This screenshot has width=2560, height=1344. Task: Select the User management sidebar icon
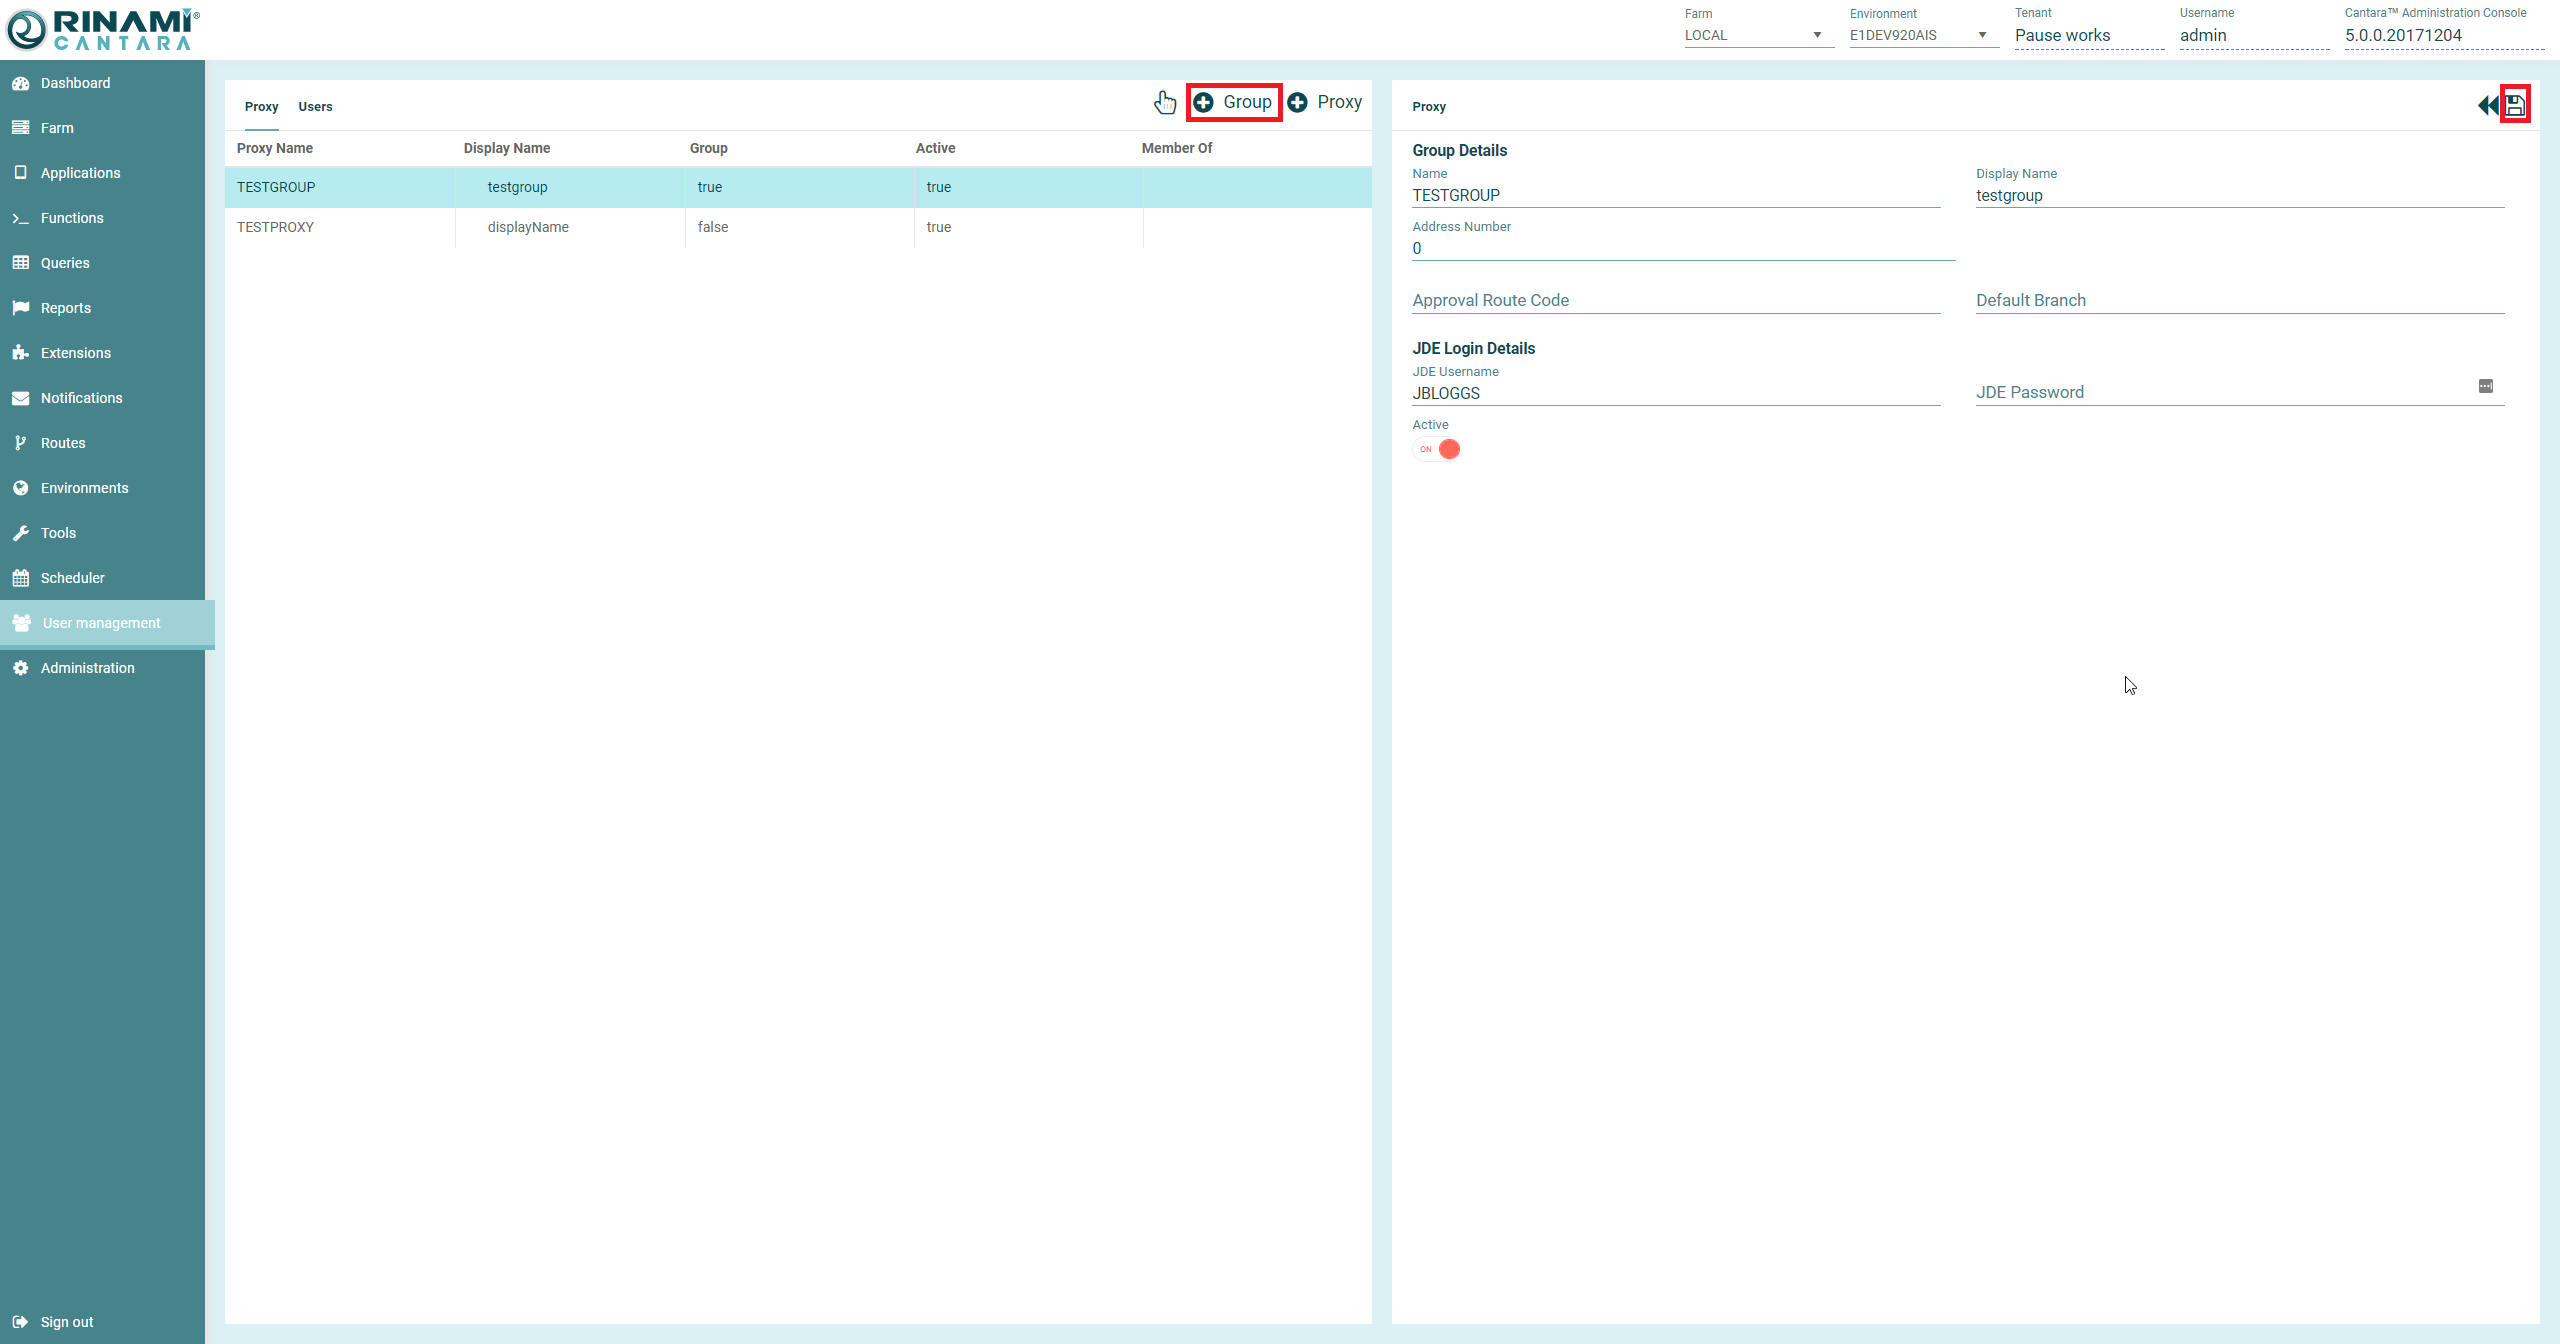point(21,622)
